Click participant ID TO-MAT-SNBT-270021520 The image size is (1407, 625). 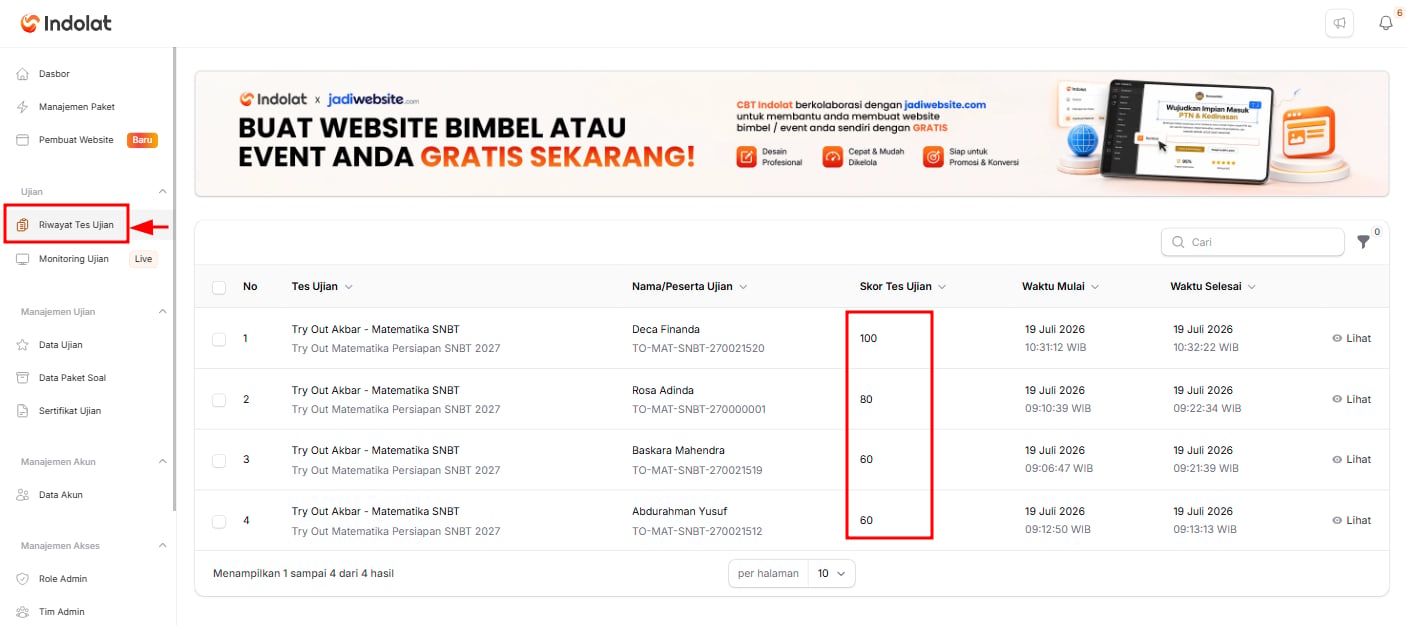coord(698,349)
